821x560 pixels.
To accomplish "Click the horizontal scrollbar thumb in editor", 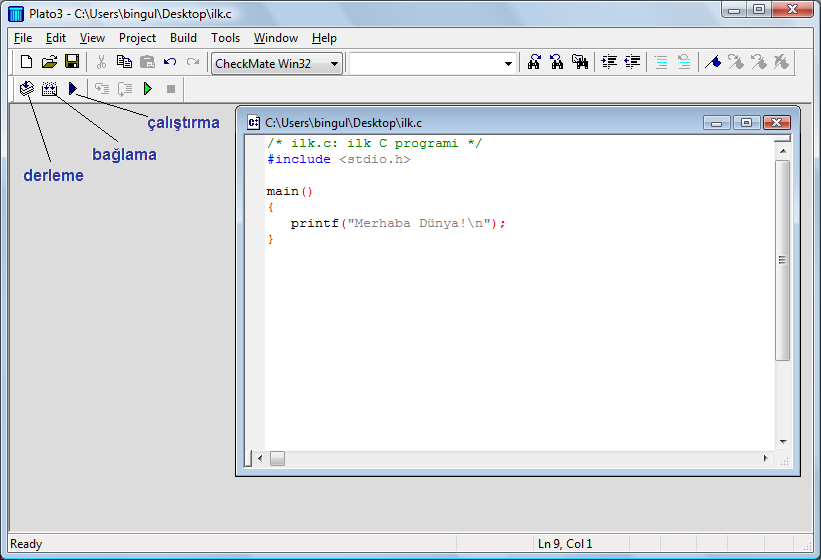I will click(x=277, y=458).
